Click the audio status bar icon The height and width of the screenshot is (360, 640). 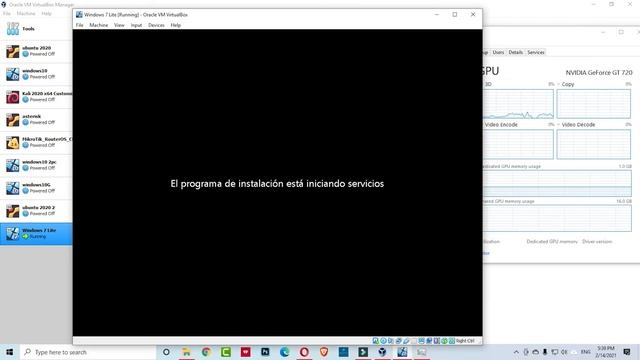(391, 341)
